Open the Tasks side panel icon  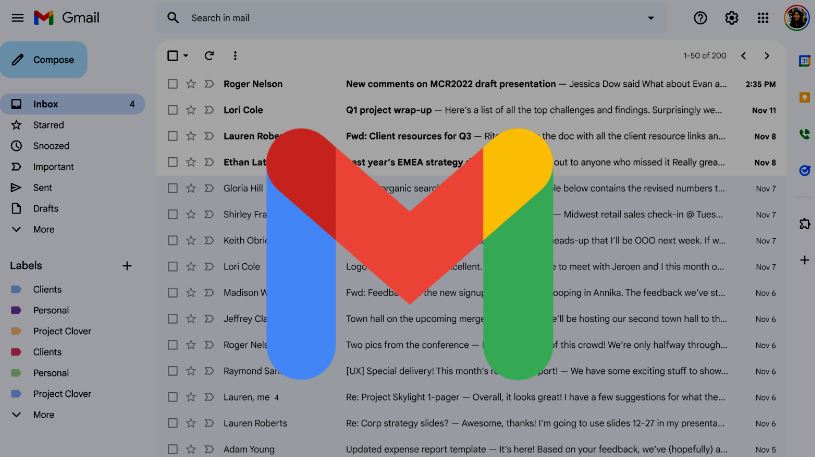804,170
